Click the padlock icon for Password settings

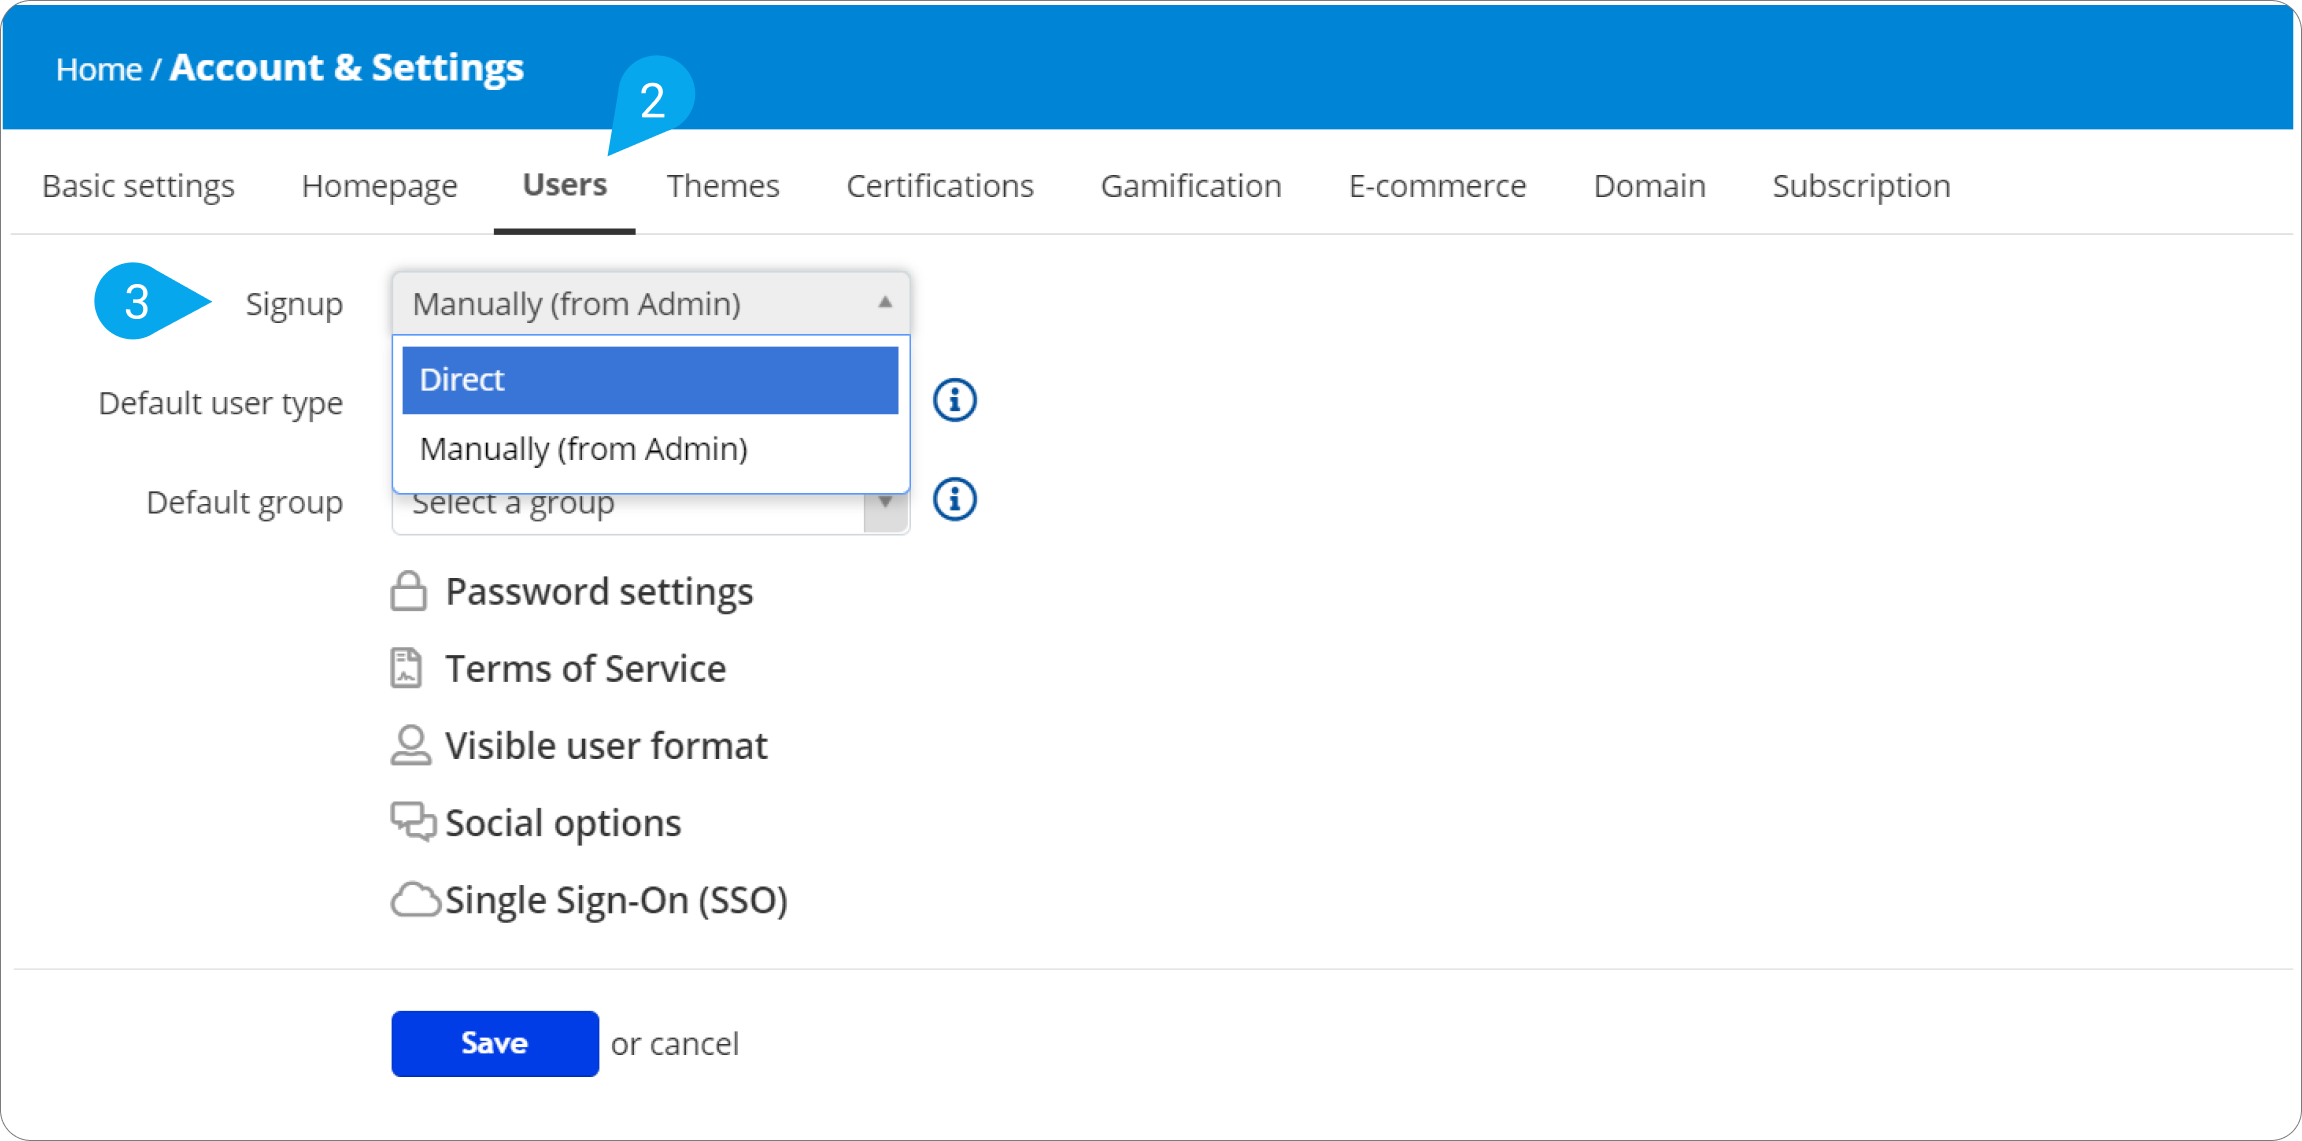pyautogui.click(x=408, y=591)
